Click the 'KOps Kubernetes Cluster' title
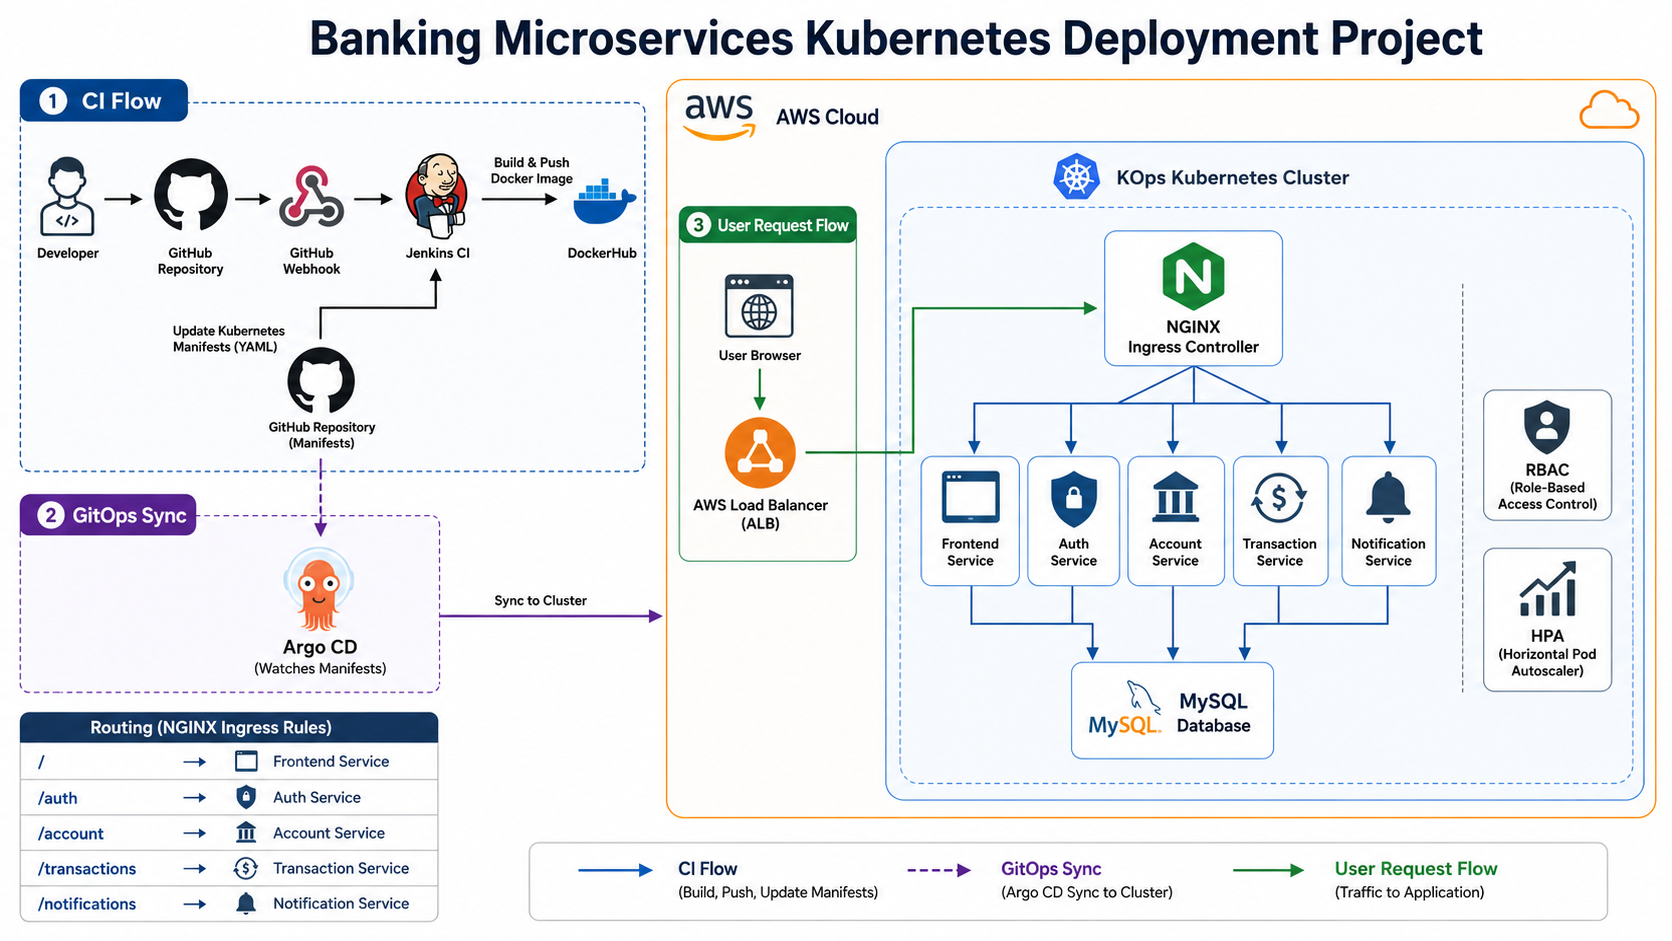Viewport: 1672px width, 941px height. (x=1232, y=177)
